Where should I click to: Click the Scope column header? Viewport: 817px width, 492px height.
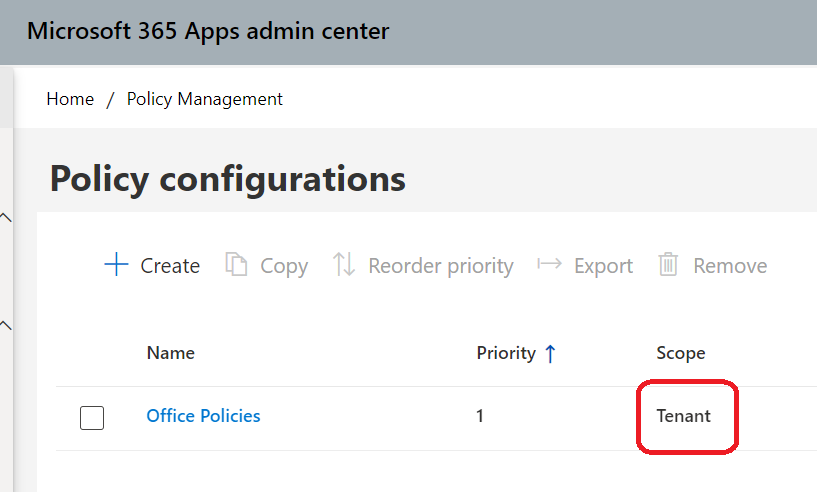click(x=680, y=353)
